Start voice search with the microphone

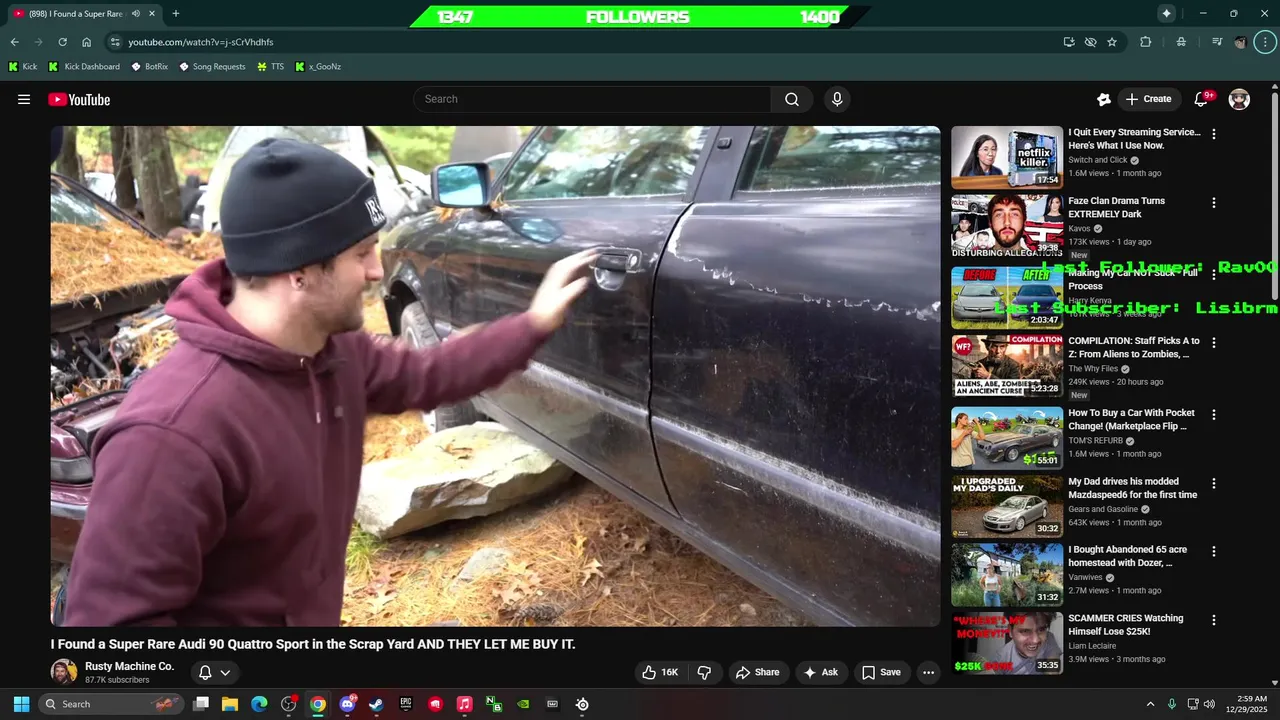point(837,99)
